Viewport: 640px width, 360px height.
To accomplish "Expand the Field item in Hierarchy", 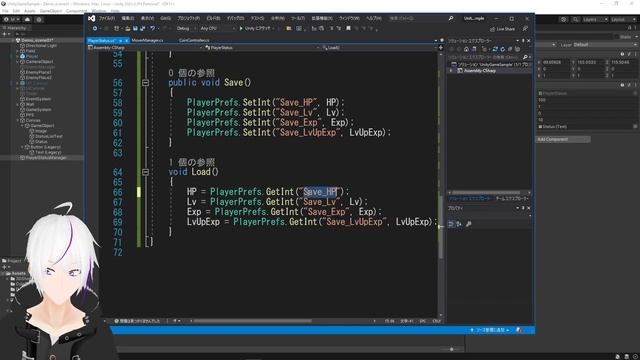I will pyautogui.click(x=18, y=51).
